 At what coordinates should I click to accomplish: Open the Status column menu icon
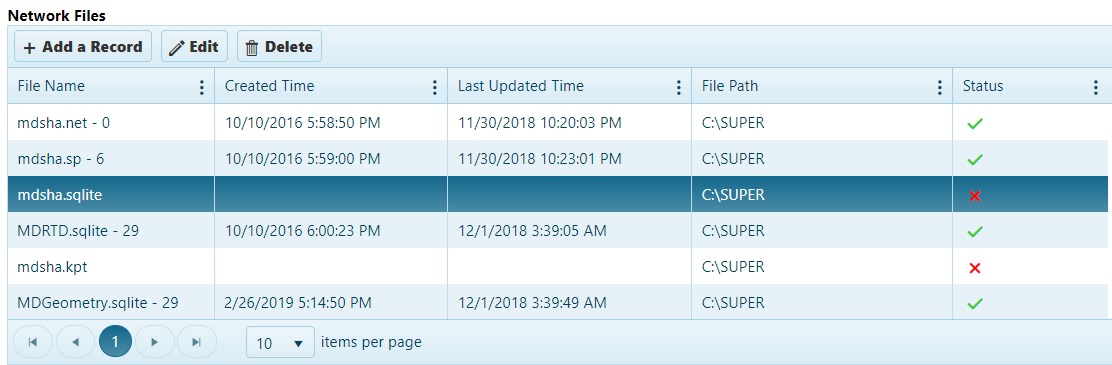1095,86
